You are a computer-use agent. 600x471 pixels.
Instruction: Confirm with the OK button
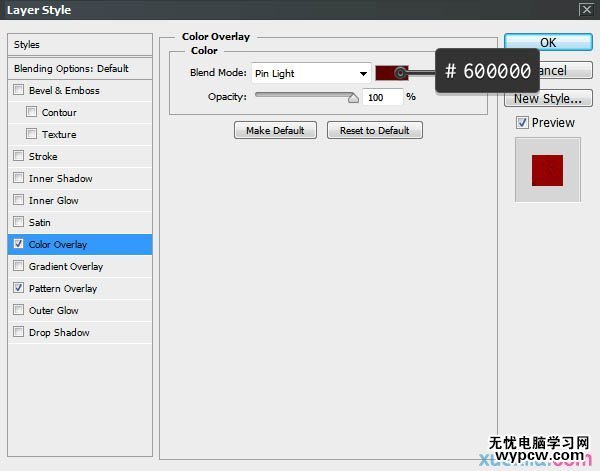click(x=548, y=42)
